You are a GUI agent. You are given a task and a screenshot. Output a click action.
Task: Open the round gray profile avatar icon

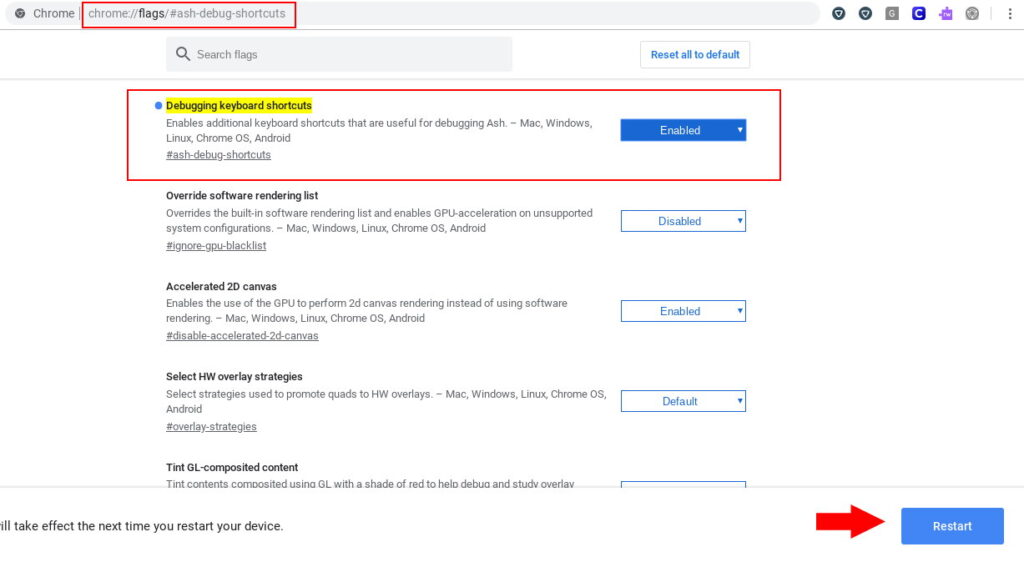coord(972,14)
